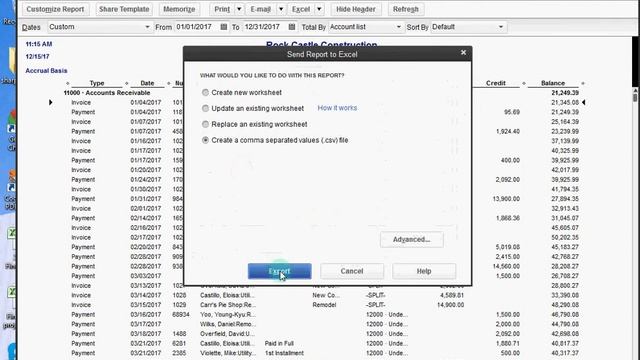Click the Date column header
The height and width of the screenshot is (360, 640).
147,83
